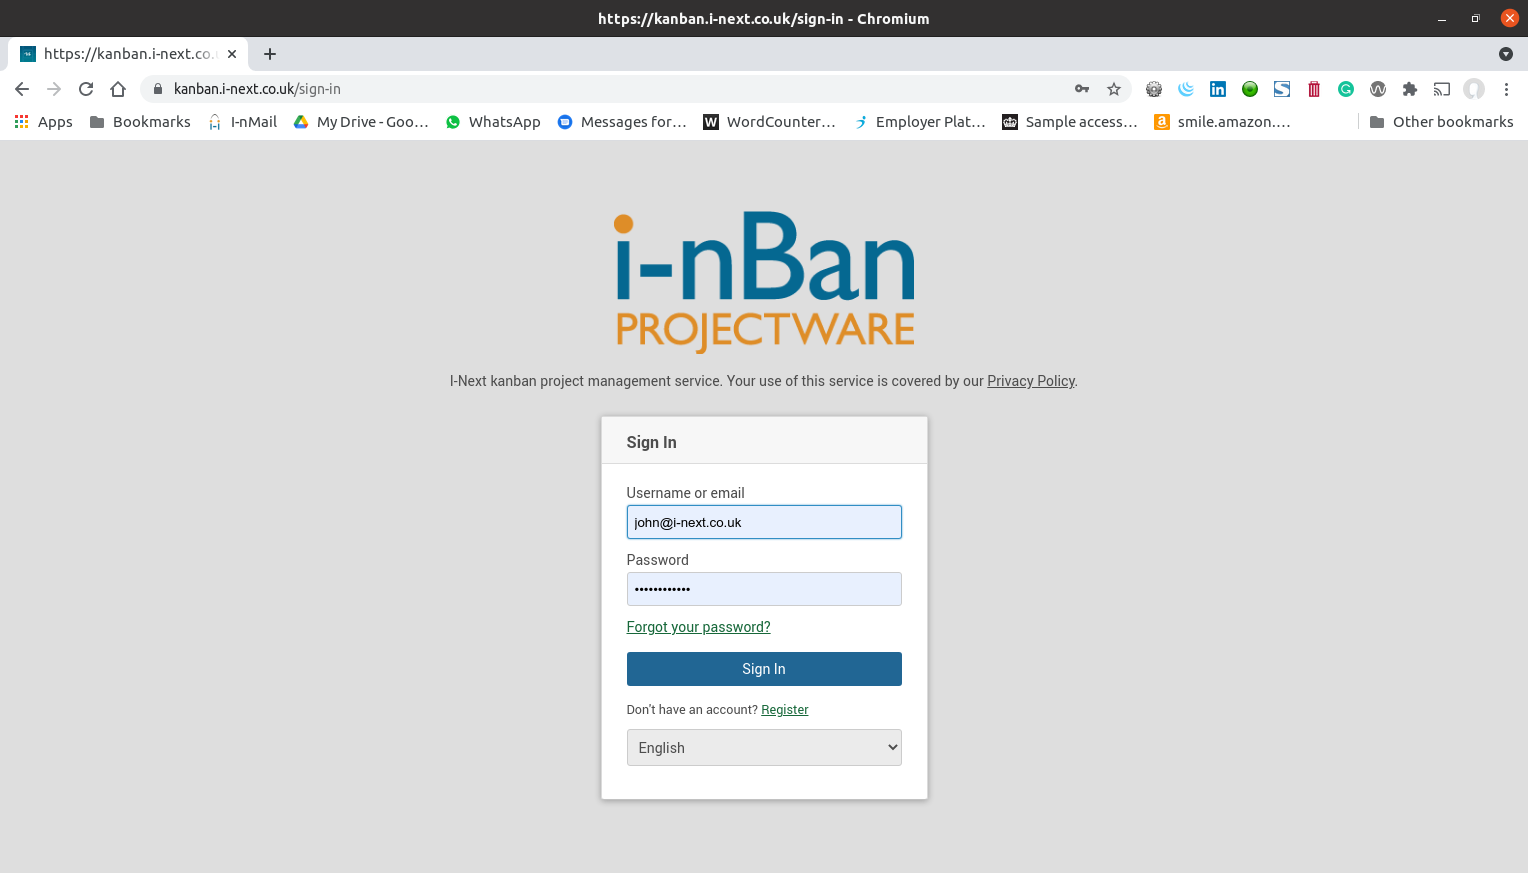Screen dimensions: 1528x873
Task: Open the tab search dropdown arrow
Action: (x=1506, y=54)
